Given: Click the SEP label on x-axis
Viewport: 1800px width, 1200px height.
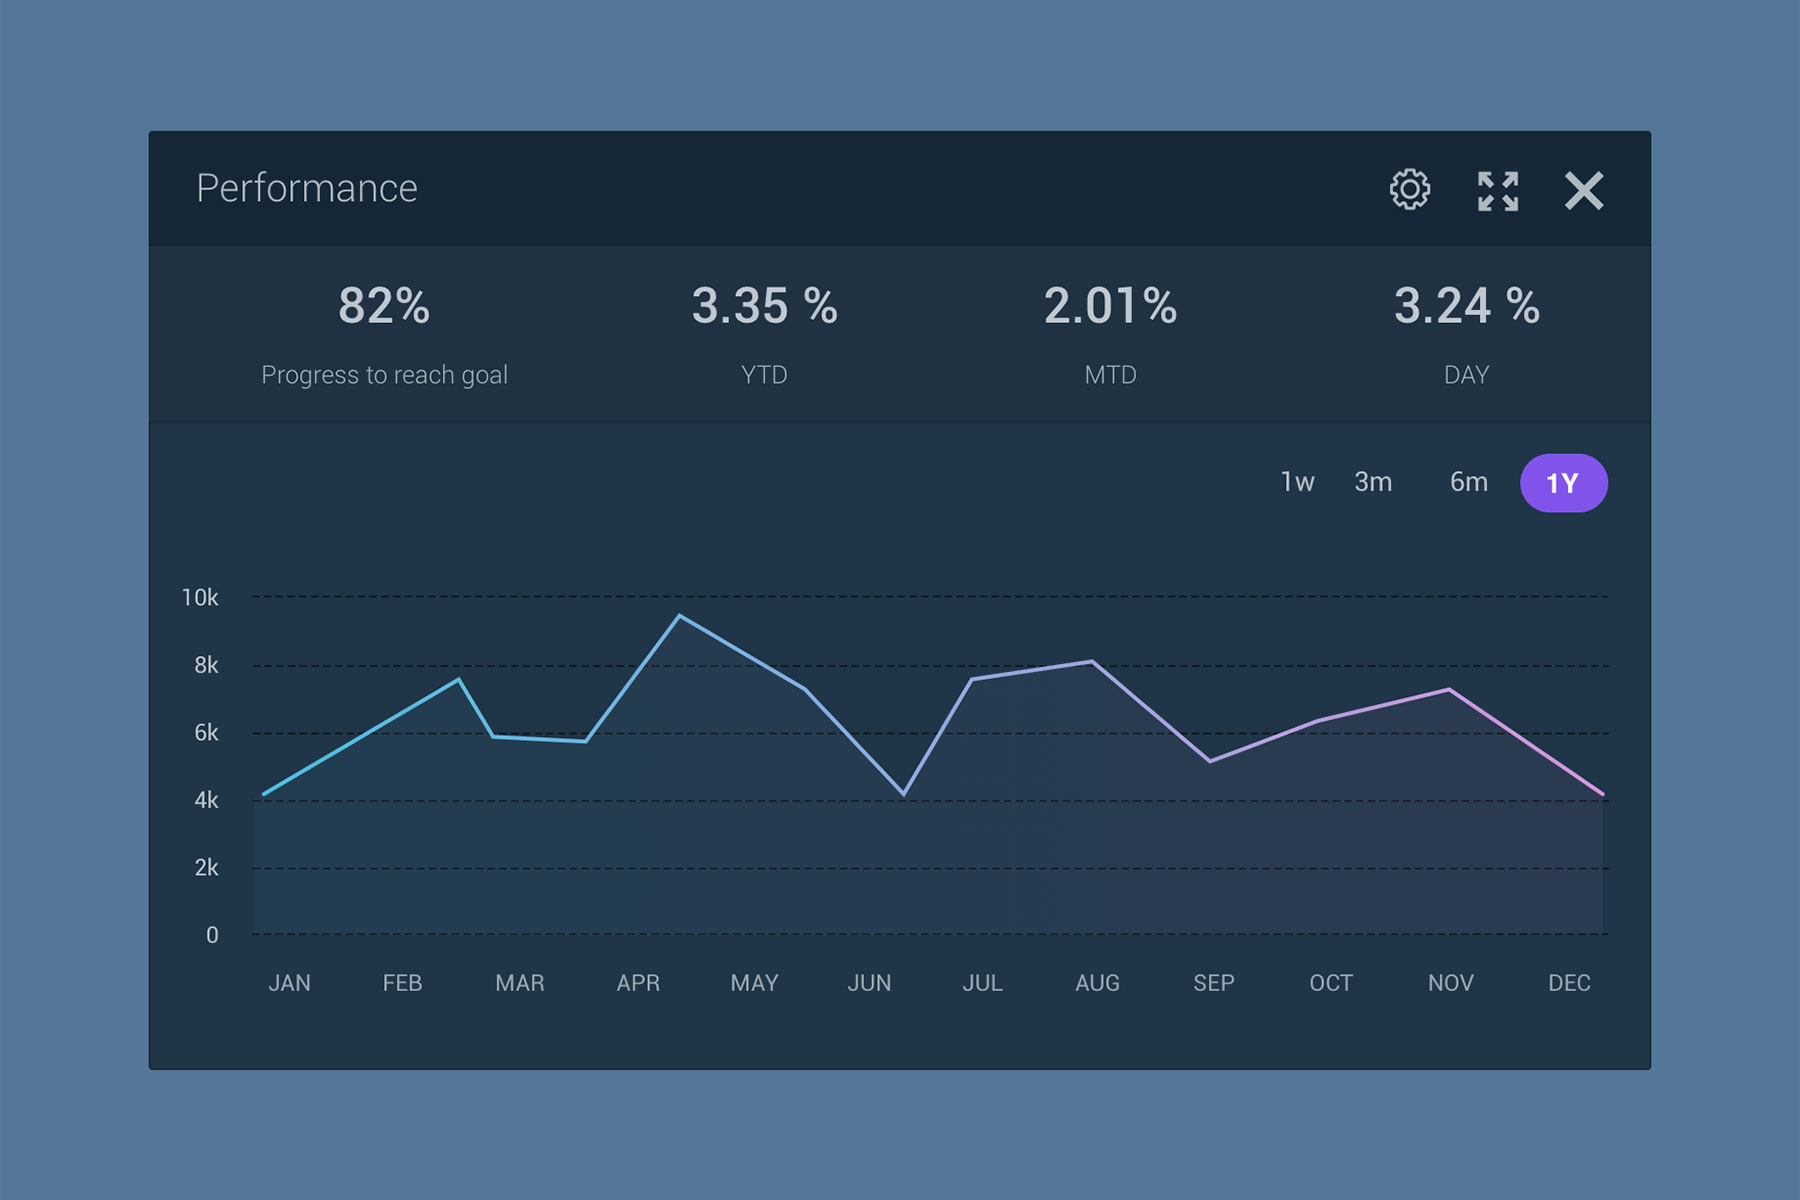Looking at the screenshot, I should pyautogui.click(x=1213, y=983).
